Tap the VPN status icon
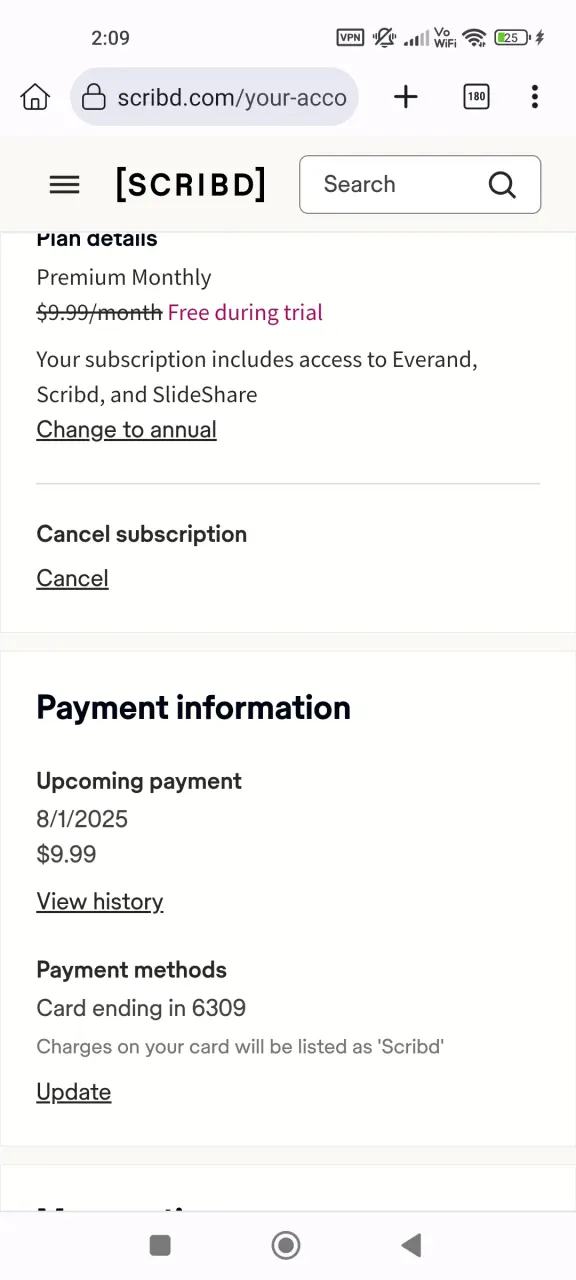This screenshot has width=576, height=1280. point(350,38)
